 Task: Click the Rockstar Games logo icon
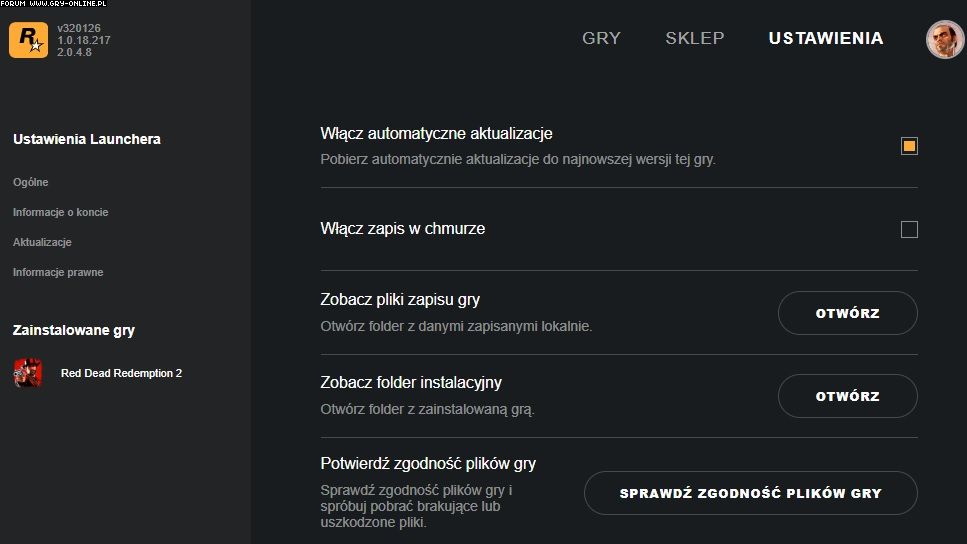point(28,40)
